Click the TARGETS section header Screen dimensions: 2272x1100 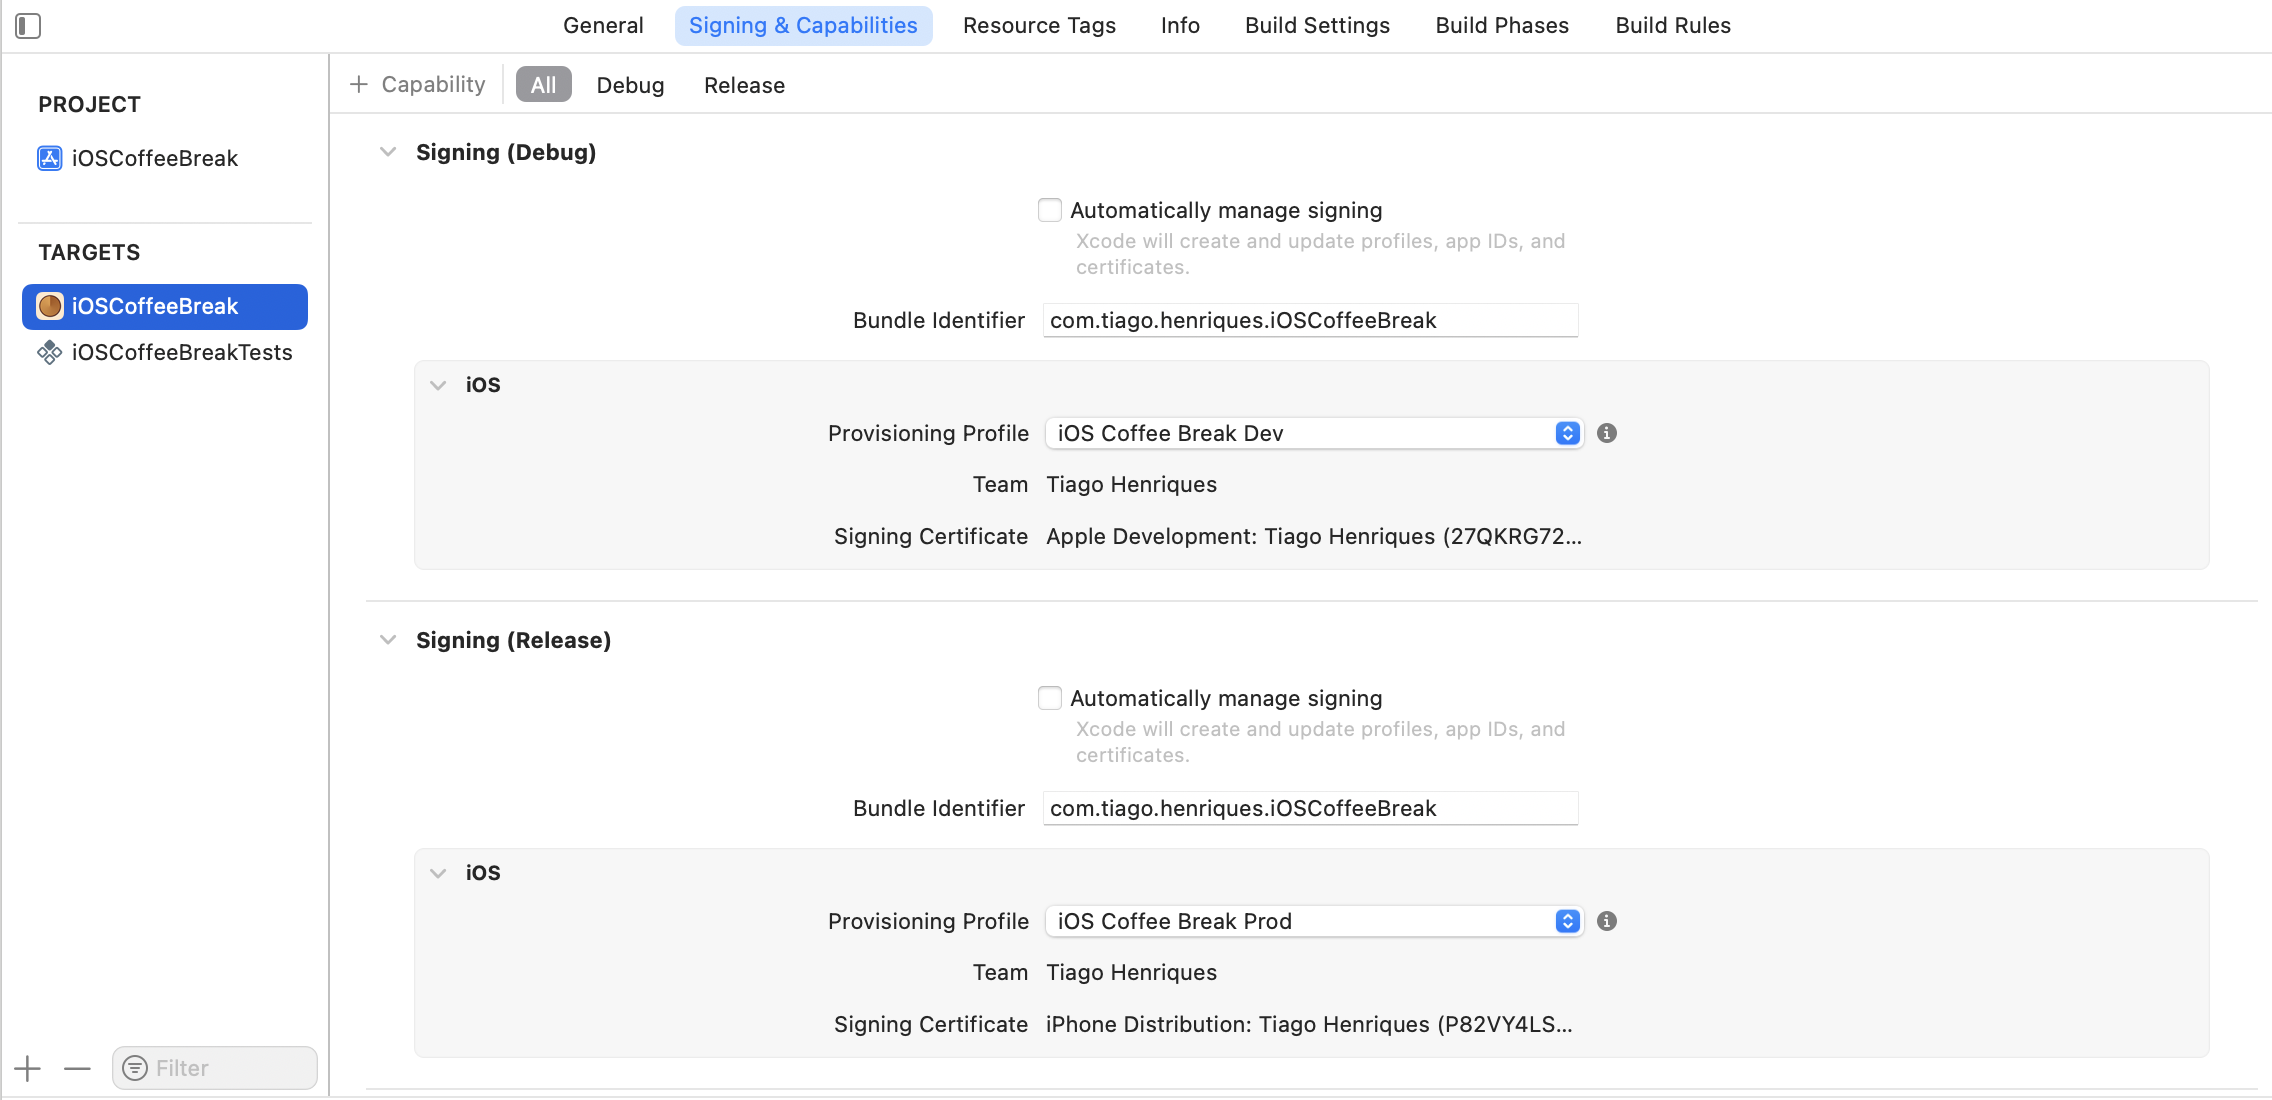89,253
